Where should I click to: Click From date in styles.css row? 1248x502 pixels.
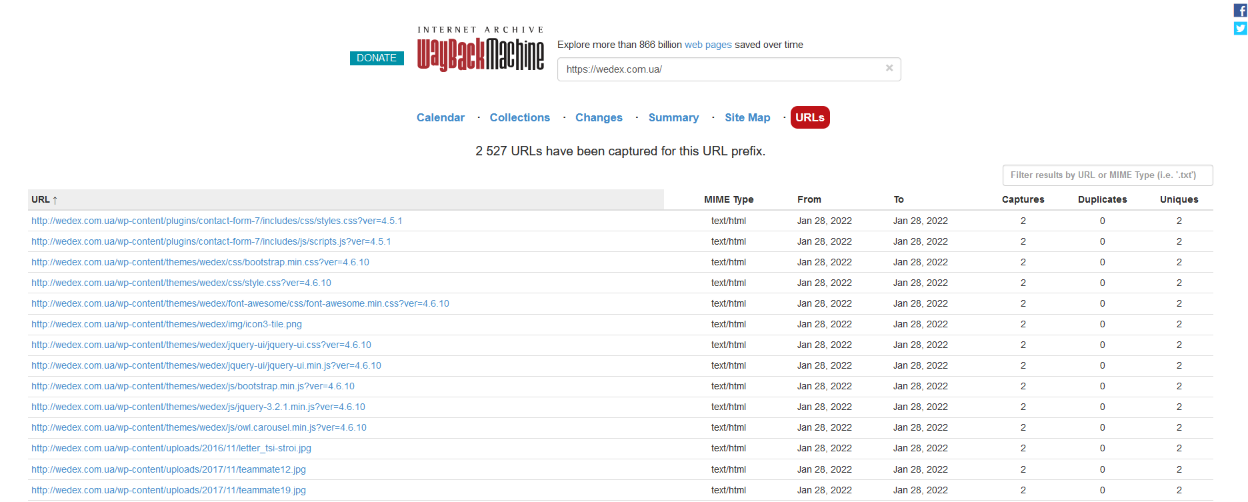[824, 220]
